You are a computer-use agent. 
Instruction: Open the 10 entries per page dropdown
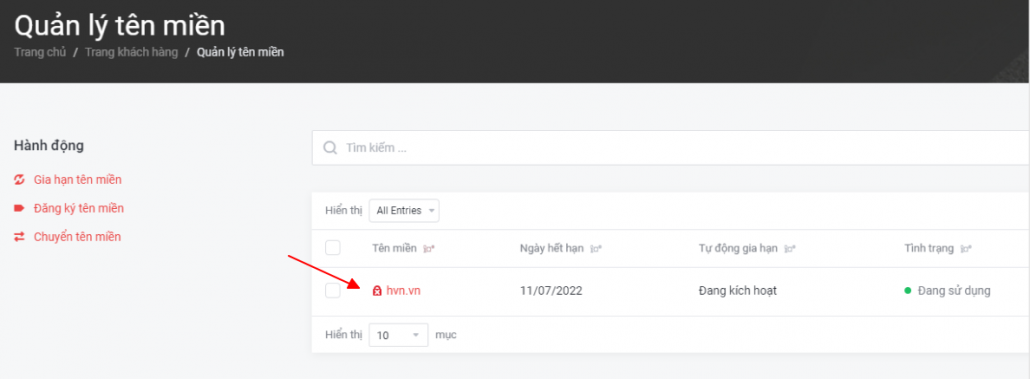coord(399,335)
